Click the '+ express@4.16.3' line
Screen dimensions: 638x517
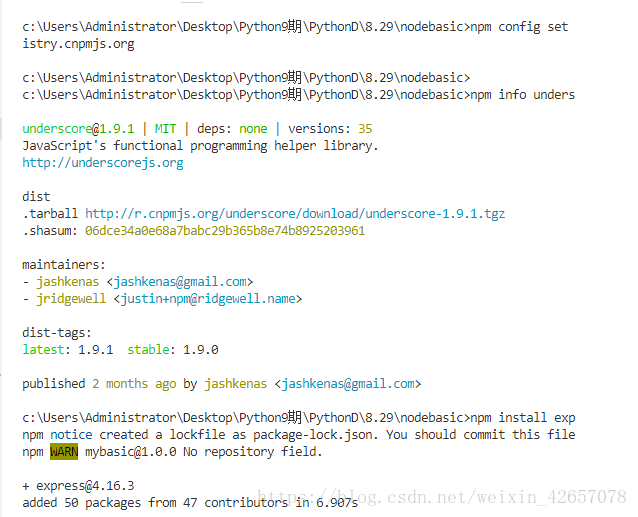click(78, 486)
